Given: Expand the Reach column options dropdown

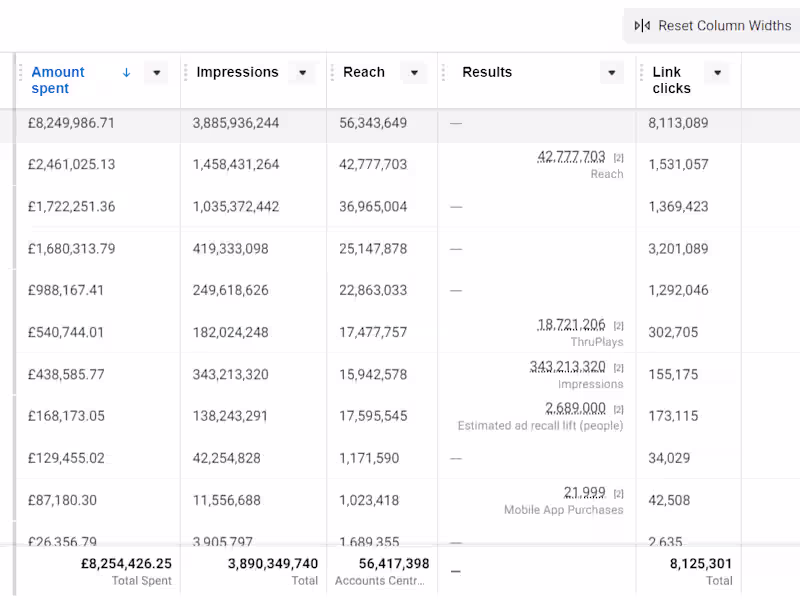Looking at the screenshot, I should click(413, 73).
